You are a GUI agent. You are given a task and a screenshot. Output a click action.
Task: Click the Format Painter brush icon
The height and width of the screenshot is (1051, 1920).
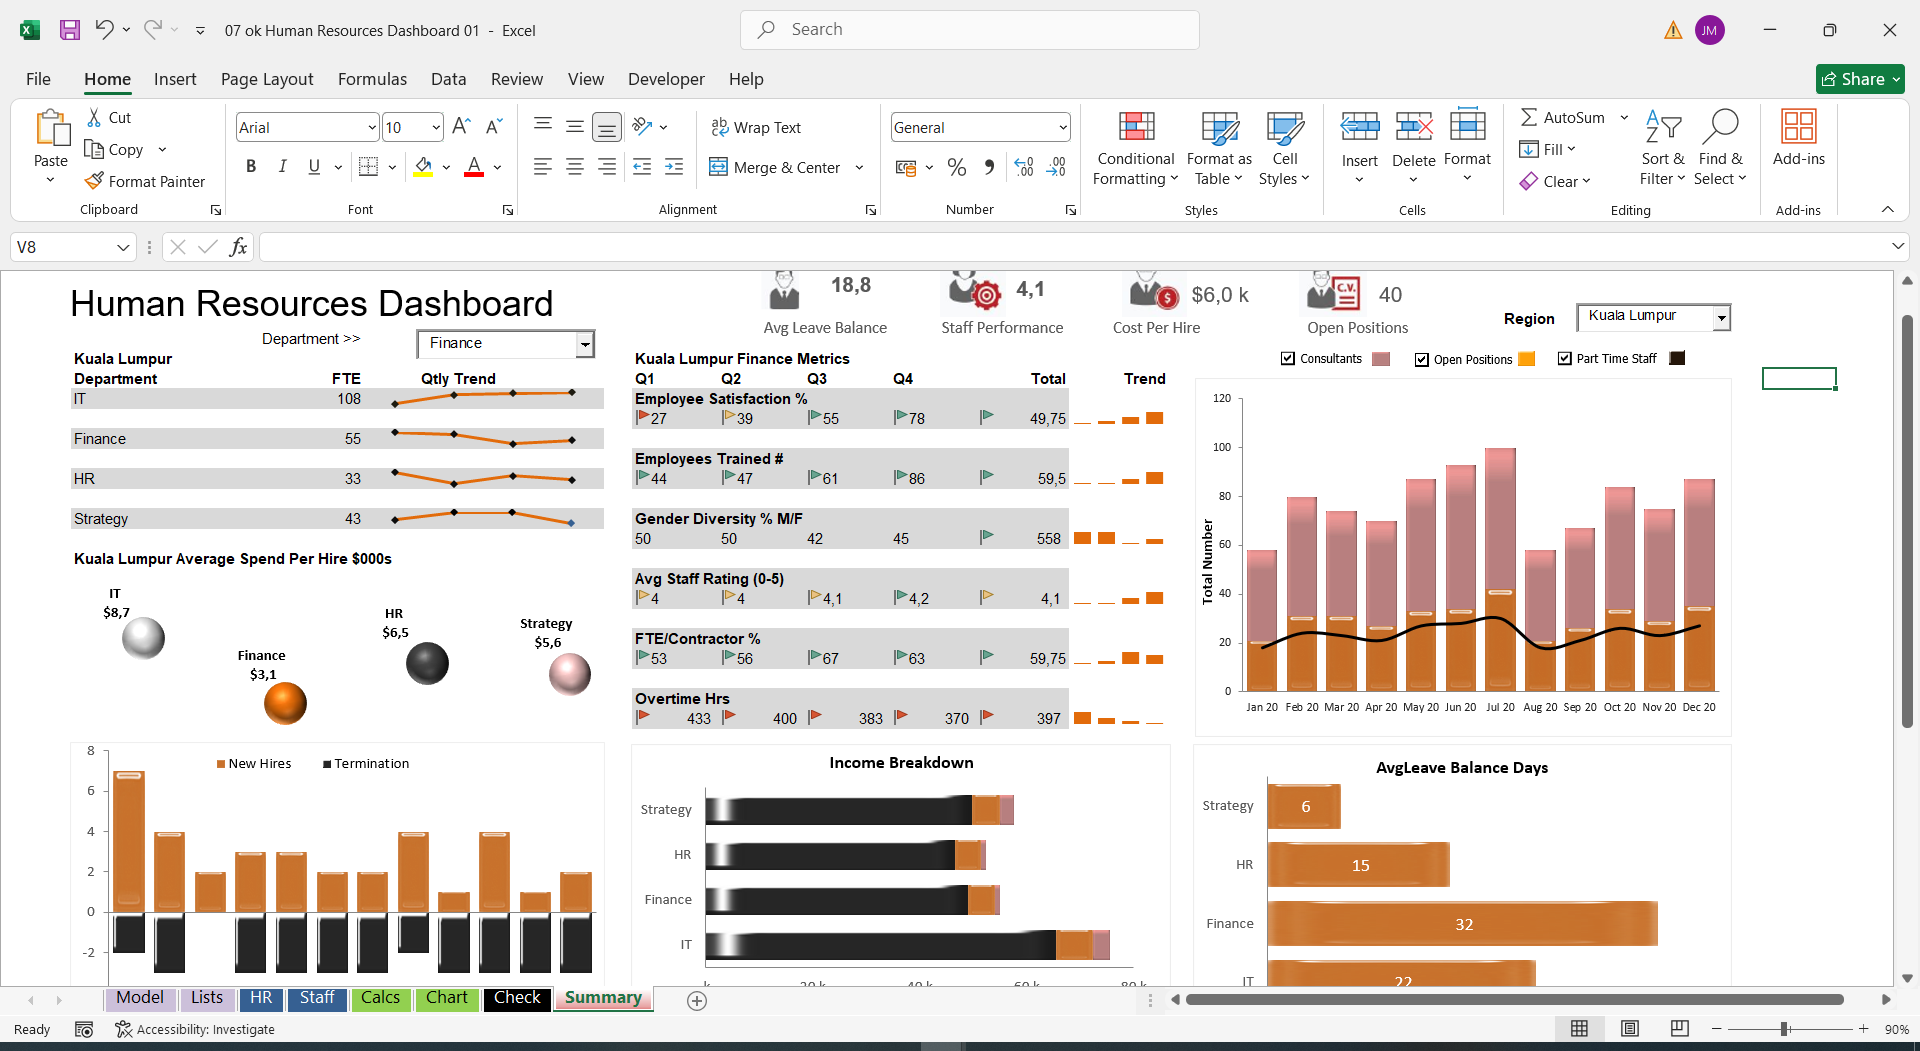(x=94, y=181)
